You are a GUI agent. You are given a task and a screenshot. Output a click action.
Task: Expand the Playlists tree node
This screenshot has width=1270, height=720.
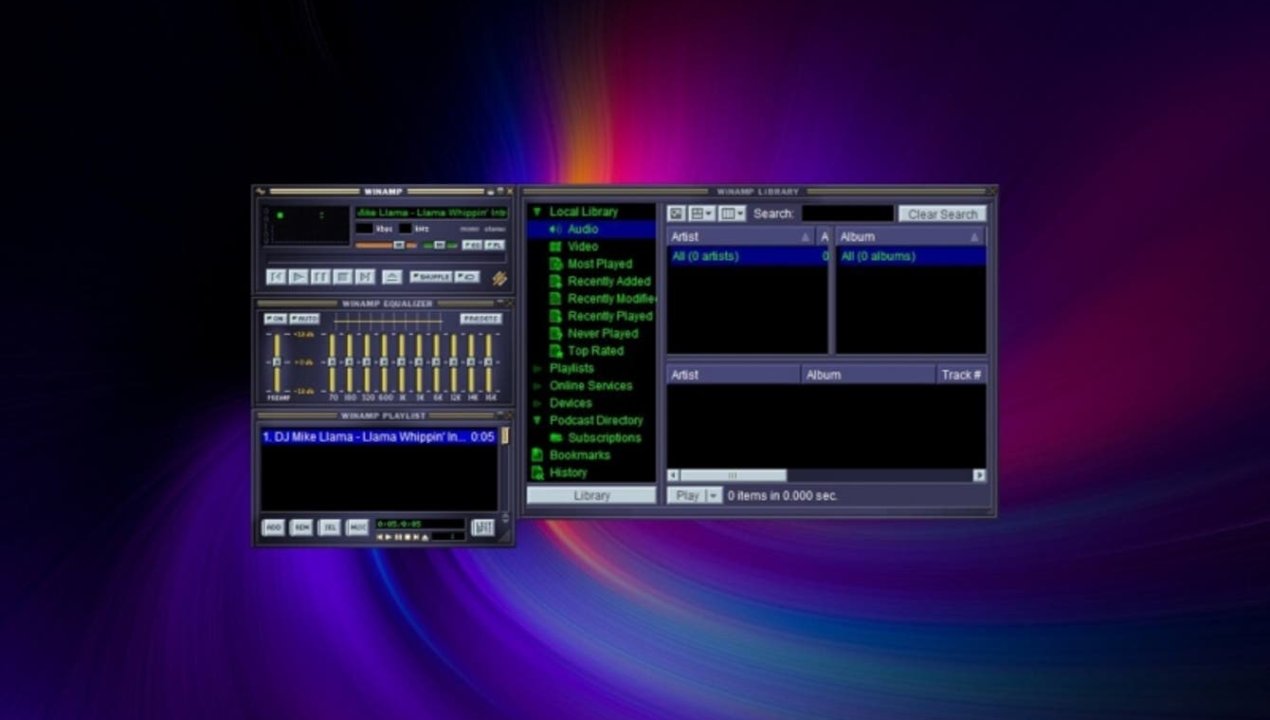(x=537, y=368)
